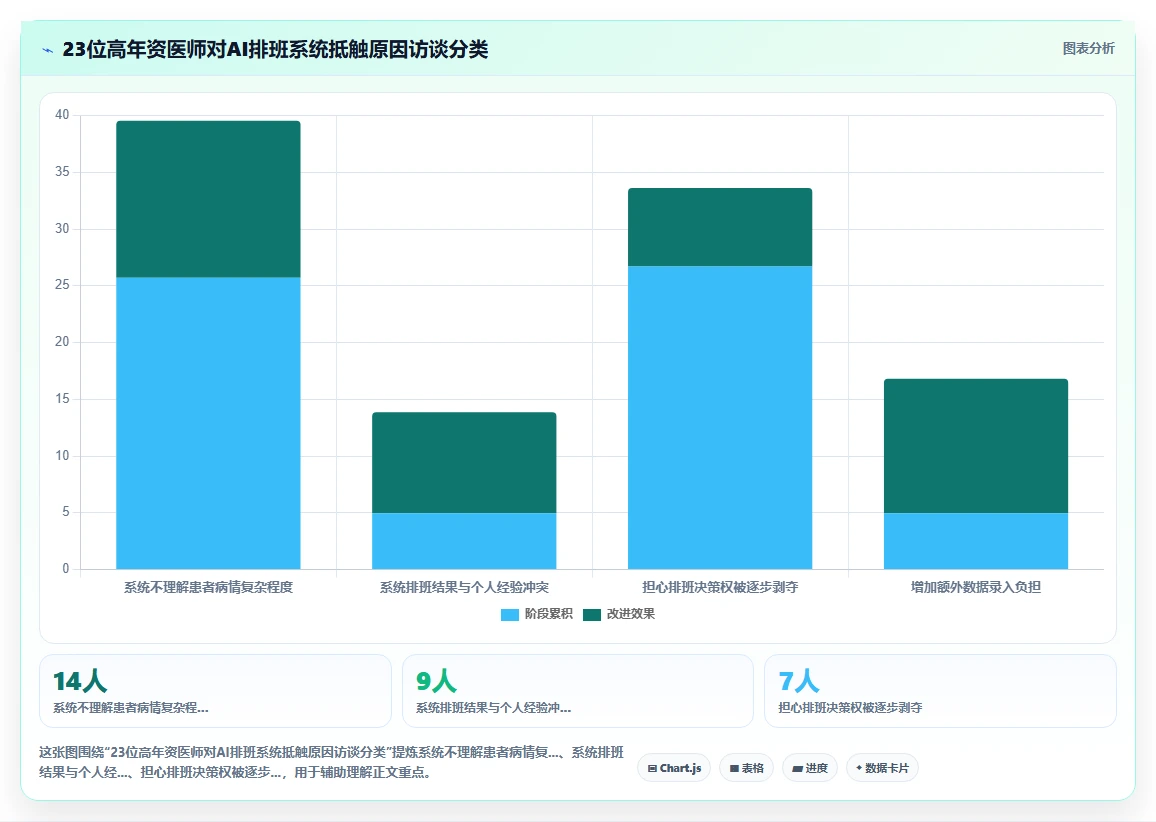The height and width of the screenshot is (822, 1156).
Task: Open the 9人 data card
Action: pyautogui.click(x=578, y=691)
